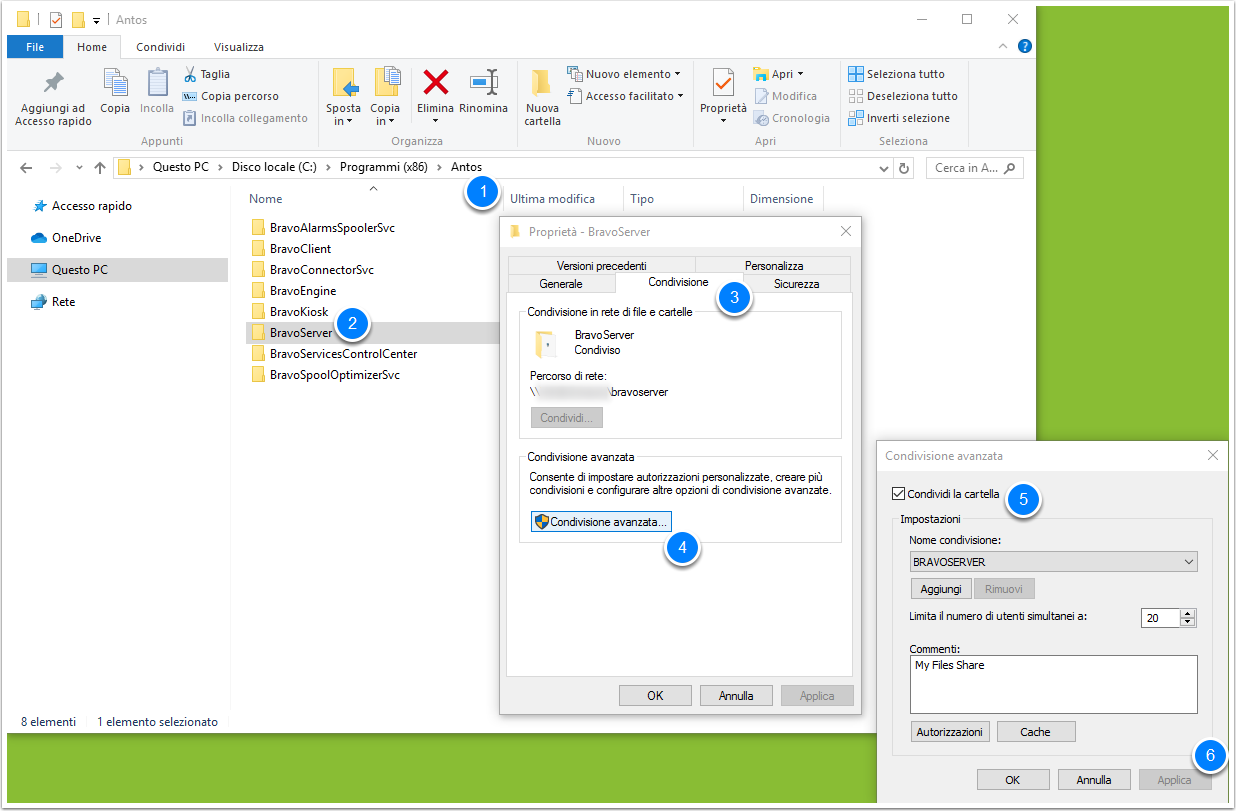Click Disco locale (C:) in address path

point(274,167)
